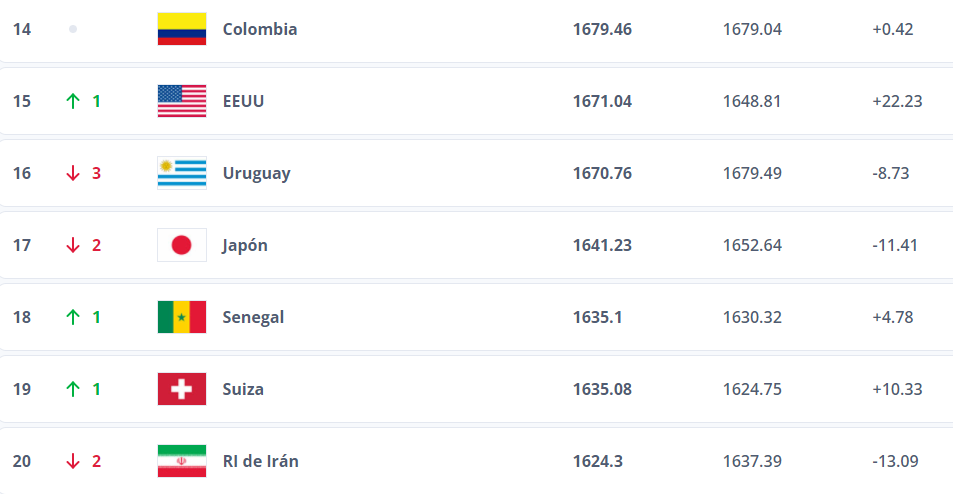Click EEUU green up arrow

click(72, 101)
